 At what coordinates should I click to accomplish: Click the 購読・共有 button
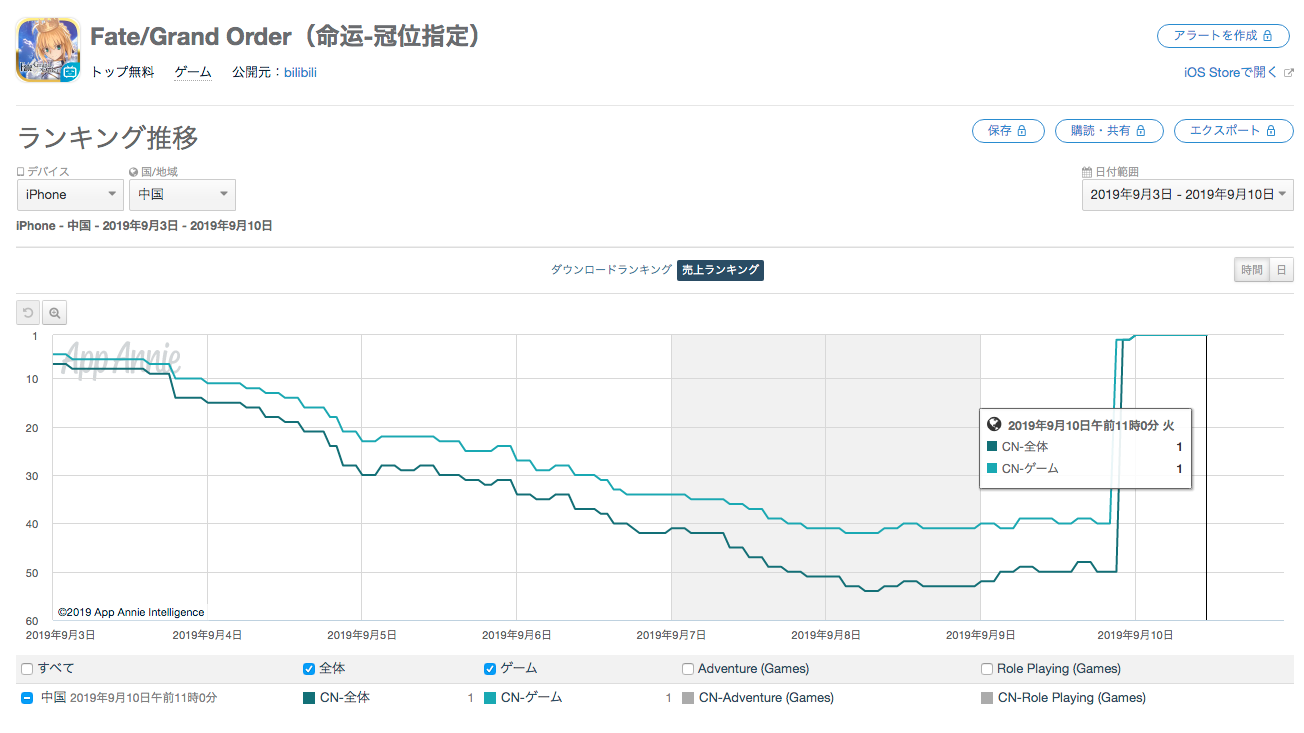click(1109, 131)
